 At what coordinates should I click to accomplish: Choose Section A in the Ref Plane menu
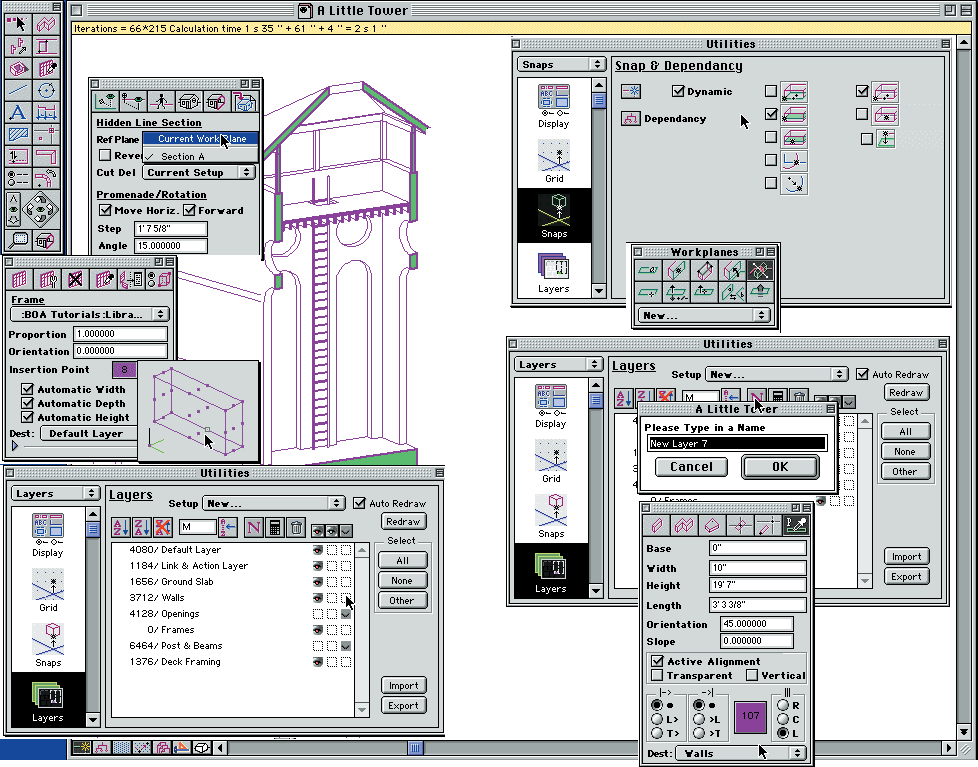182,157
